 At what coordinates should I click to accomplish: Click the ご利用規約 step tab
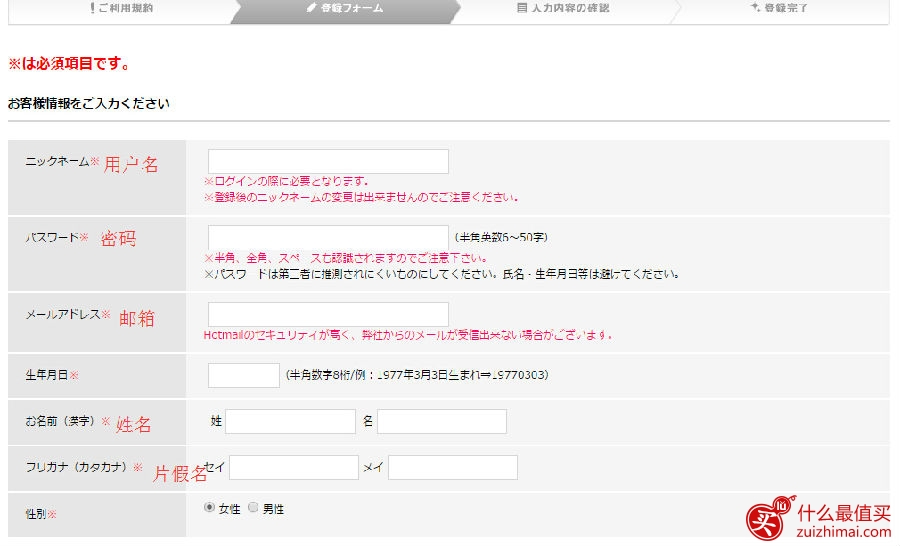tap(122, 10)
